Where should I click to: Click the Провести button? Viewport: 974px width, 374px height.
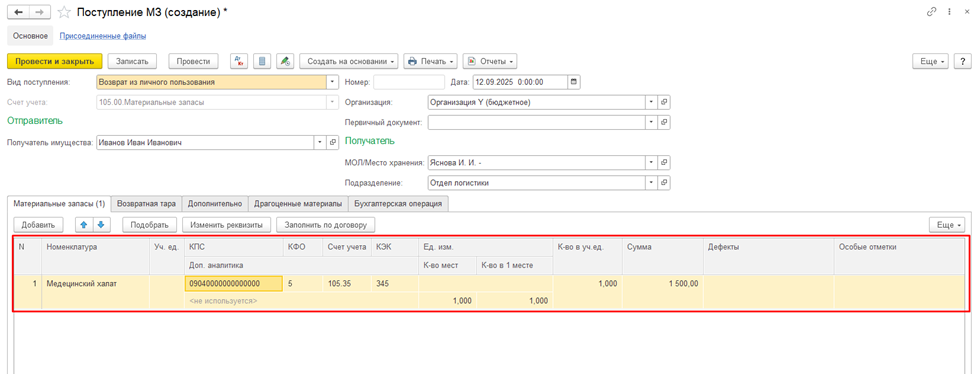click(193, 61)
